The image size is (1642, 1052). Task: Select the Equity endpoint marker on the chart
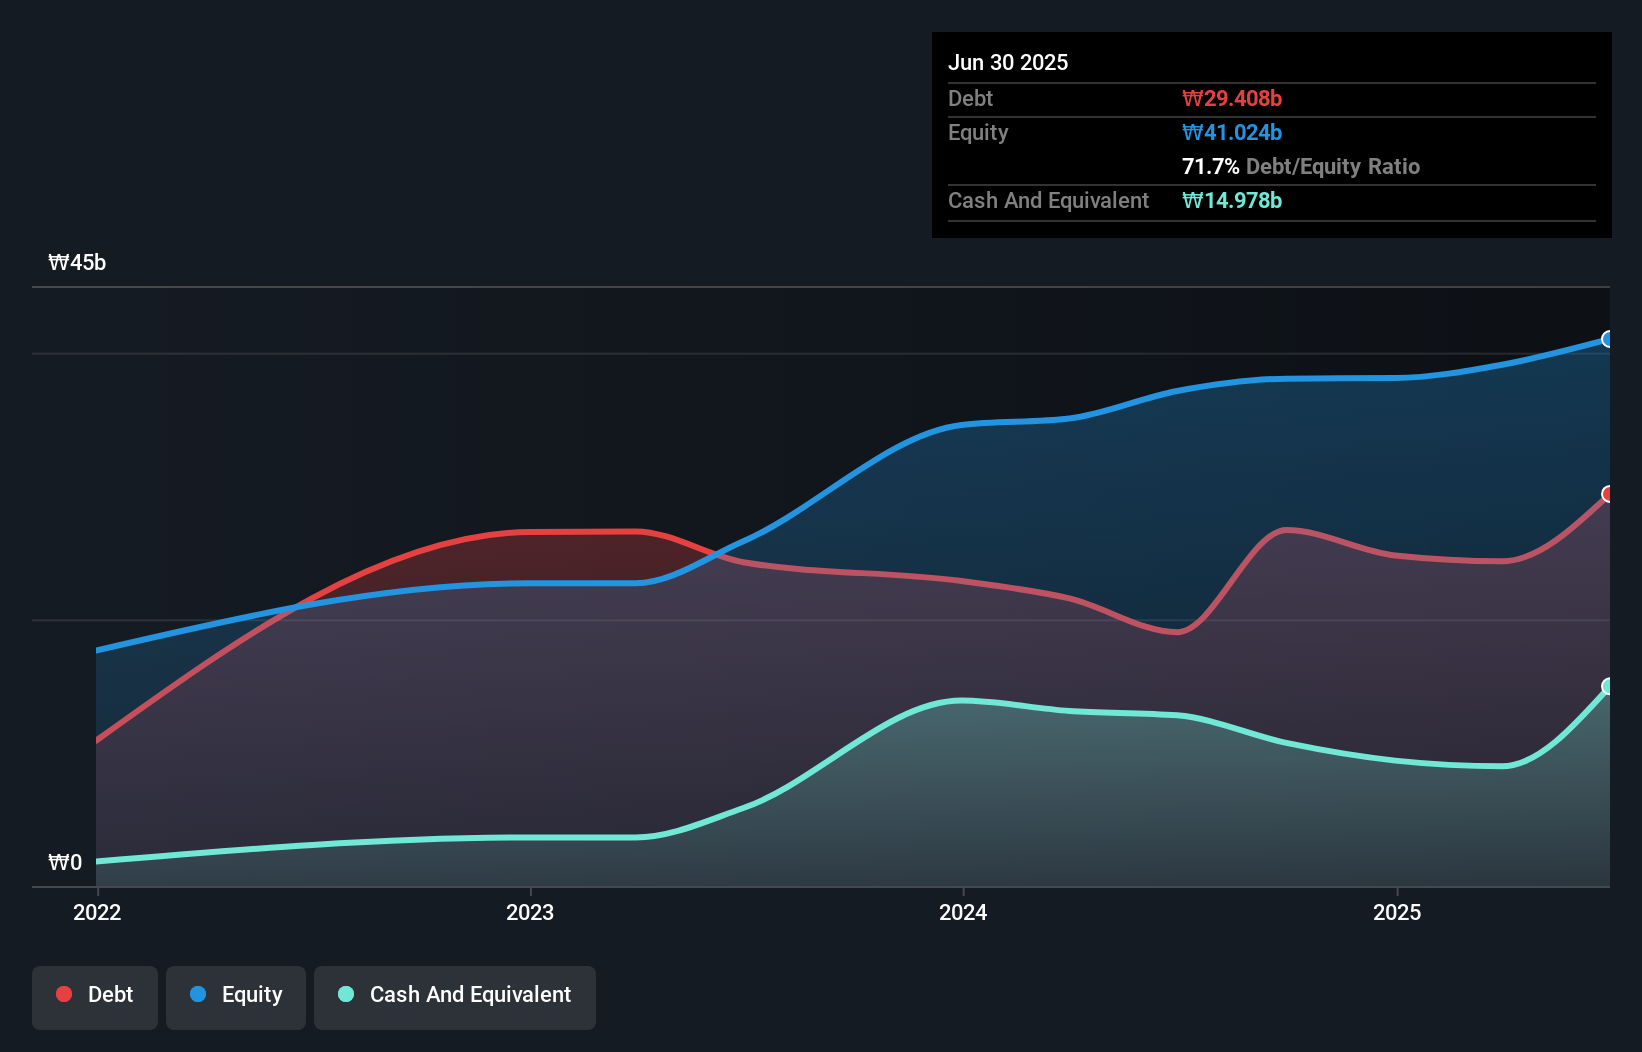pos(1608,340)
